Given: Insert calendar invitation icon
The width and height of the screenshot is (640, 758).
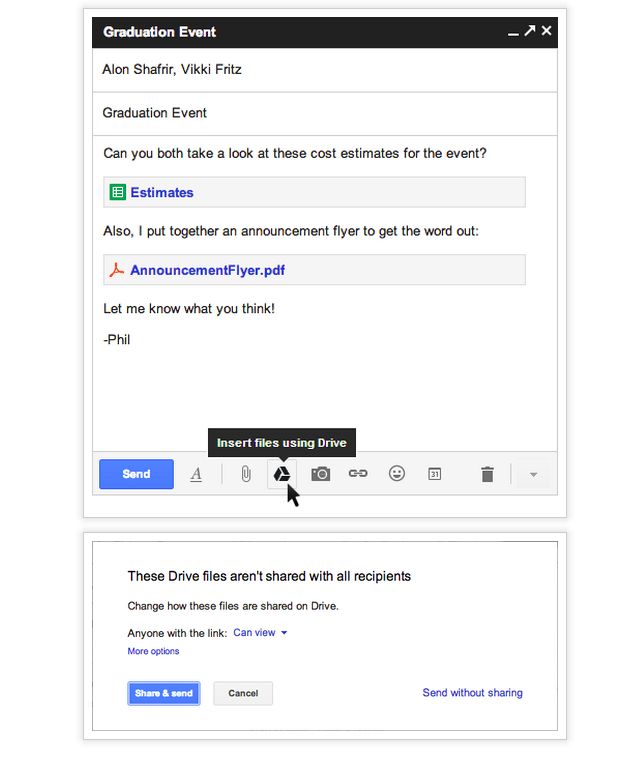Looking at the screenshot, I should click(x=435, y=474).
